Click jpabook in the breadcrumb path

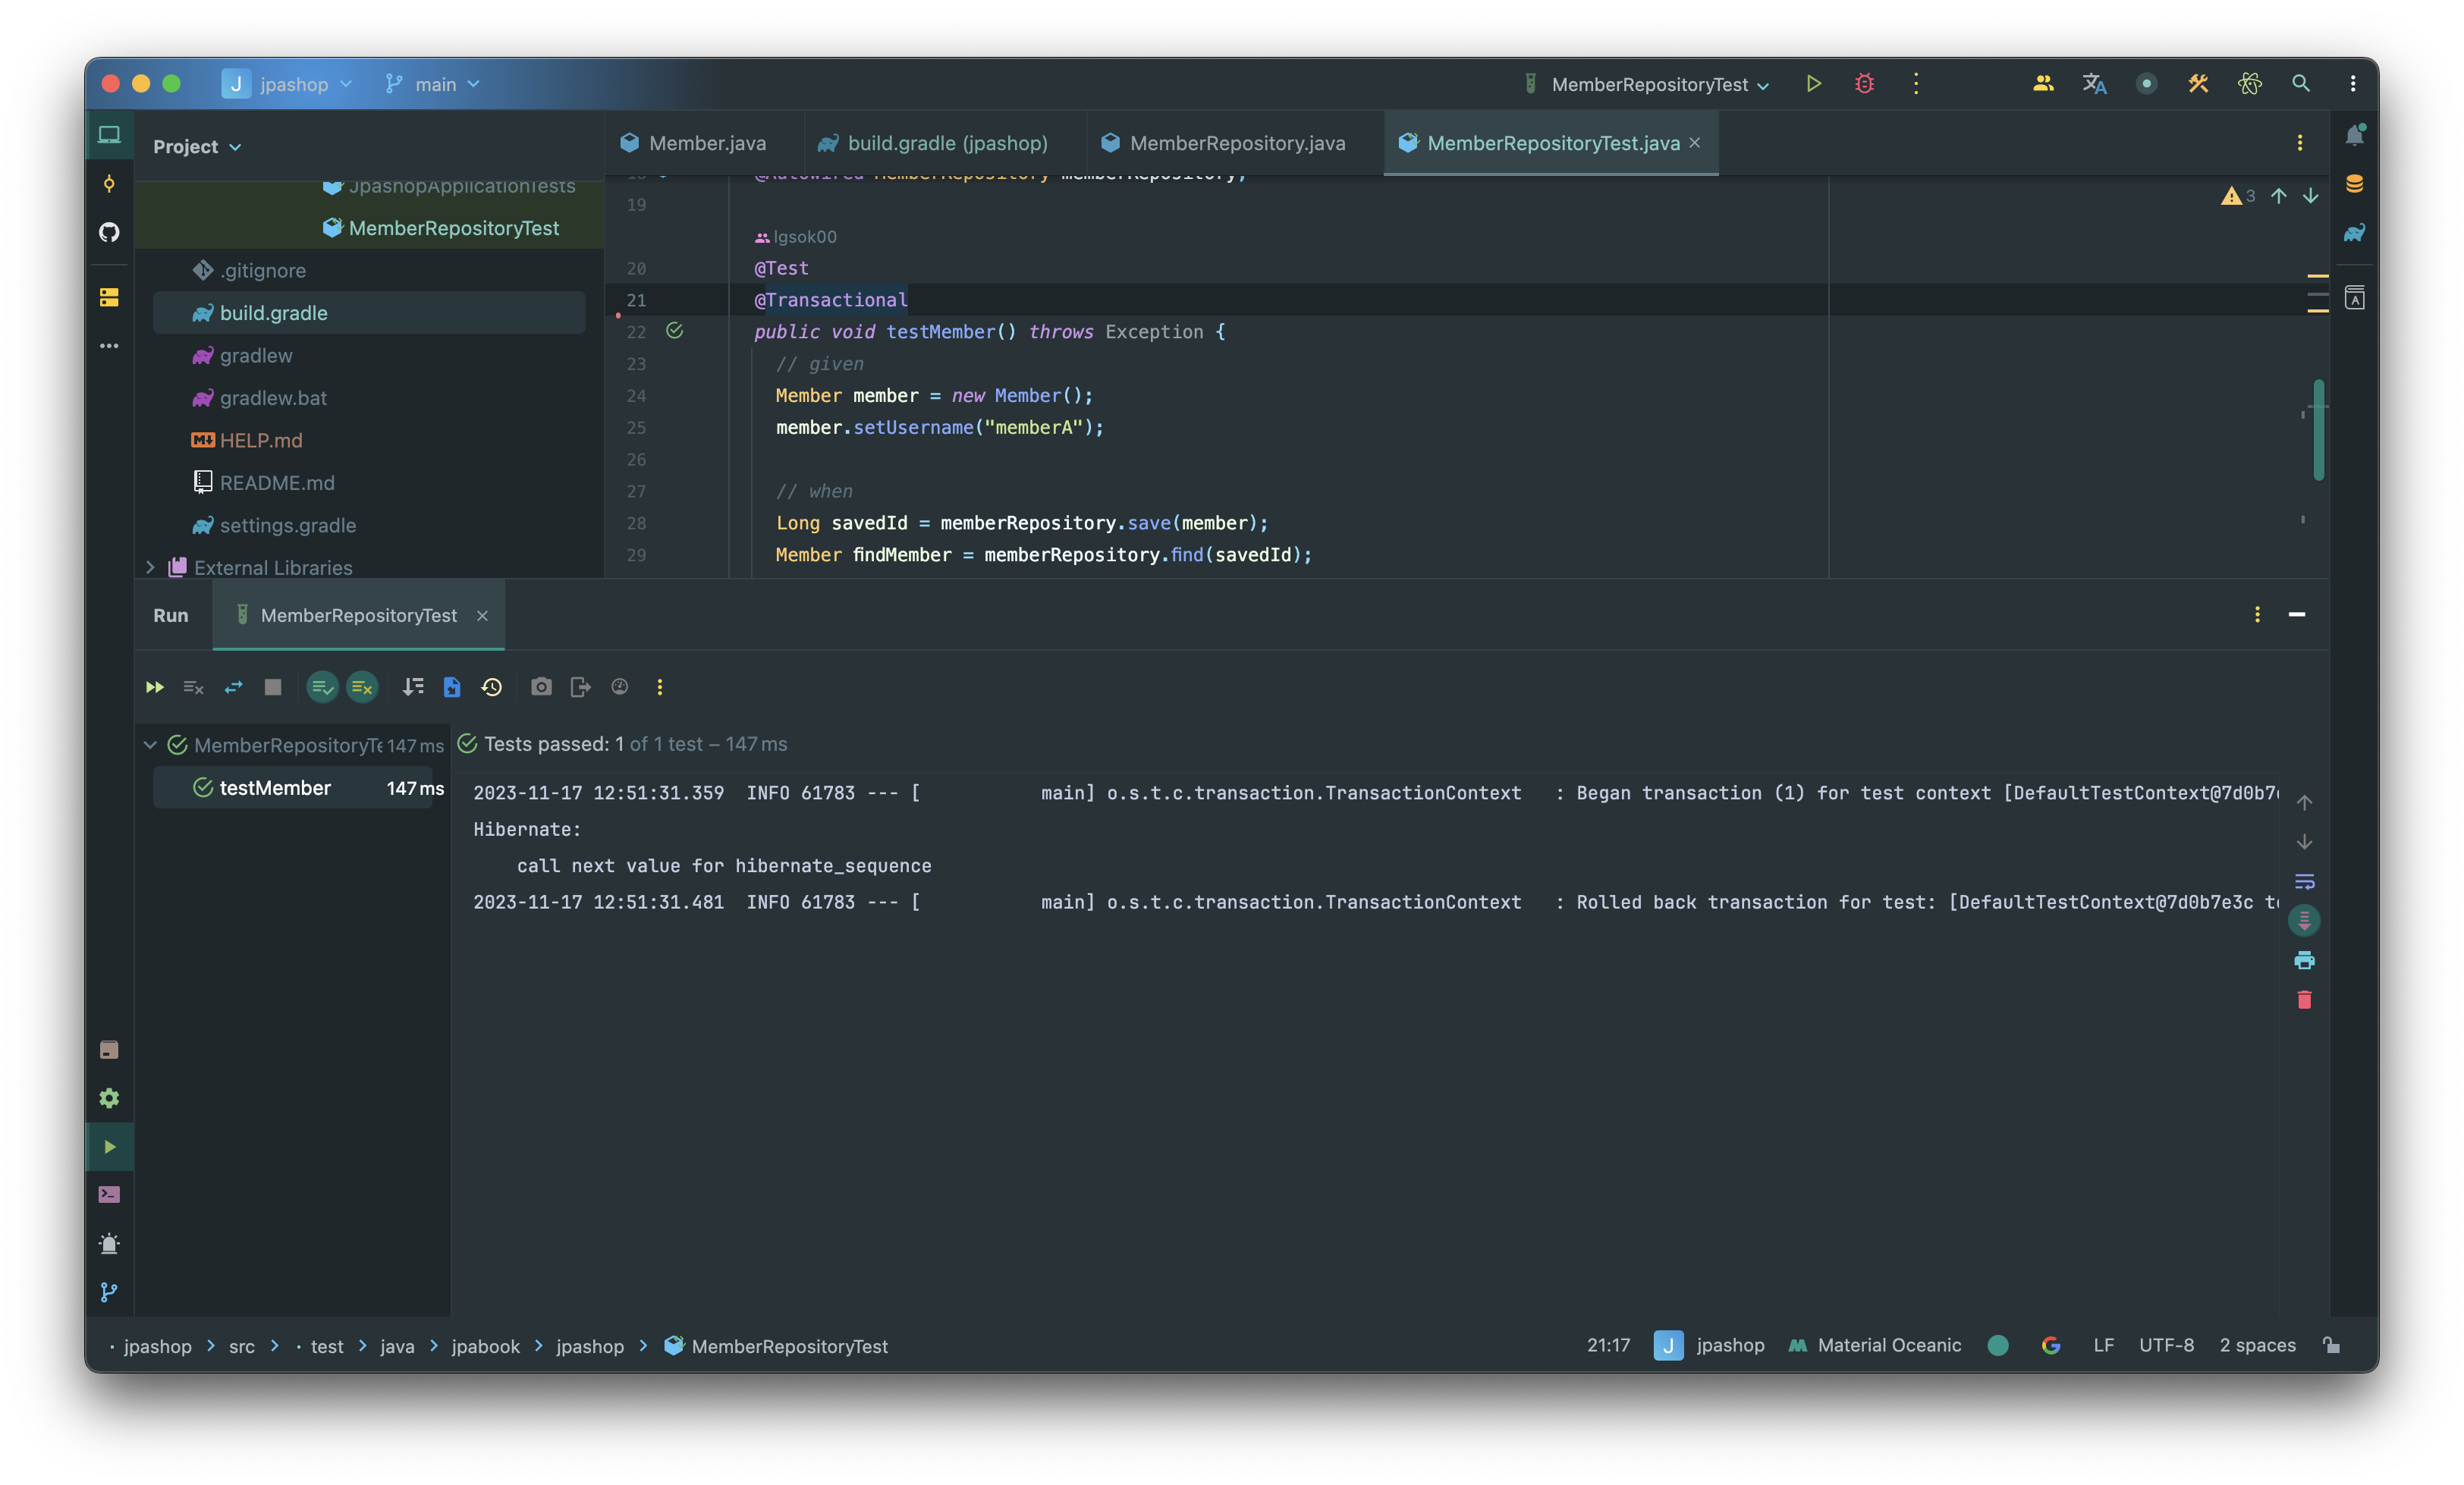(485, 1347)
